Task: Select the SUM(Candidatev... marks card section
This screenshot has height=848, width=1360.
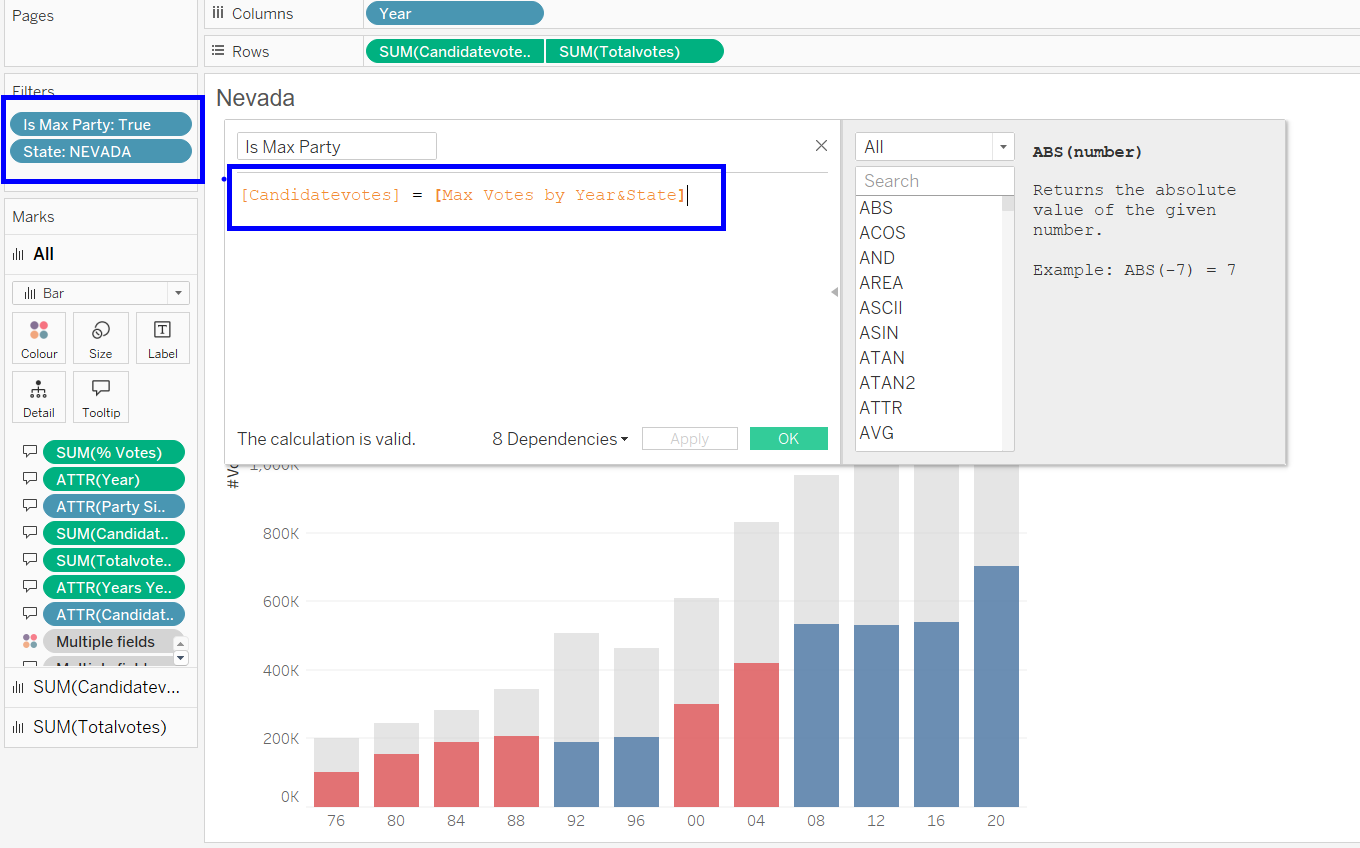Action: coord(101,687)
